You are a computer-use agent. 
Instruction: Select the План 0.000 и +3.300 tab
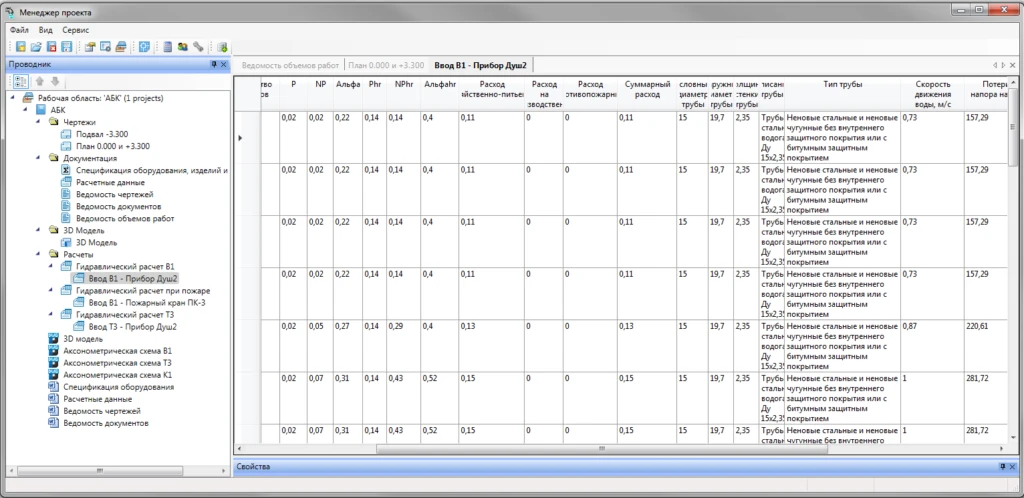[381, 64]
